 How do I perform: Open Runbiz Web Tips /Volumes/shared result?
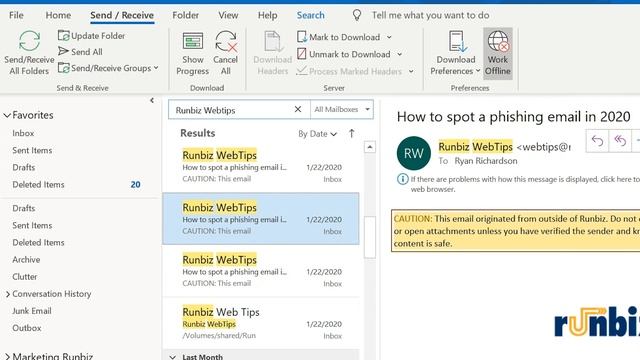tap(261, 323)
